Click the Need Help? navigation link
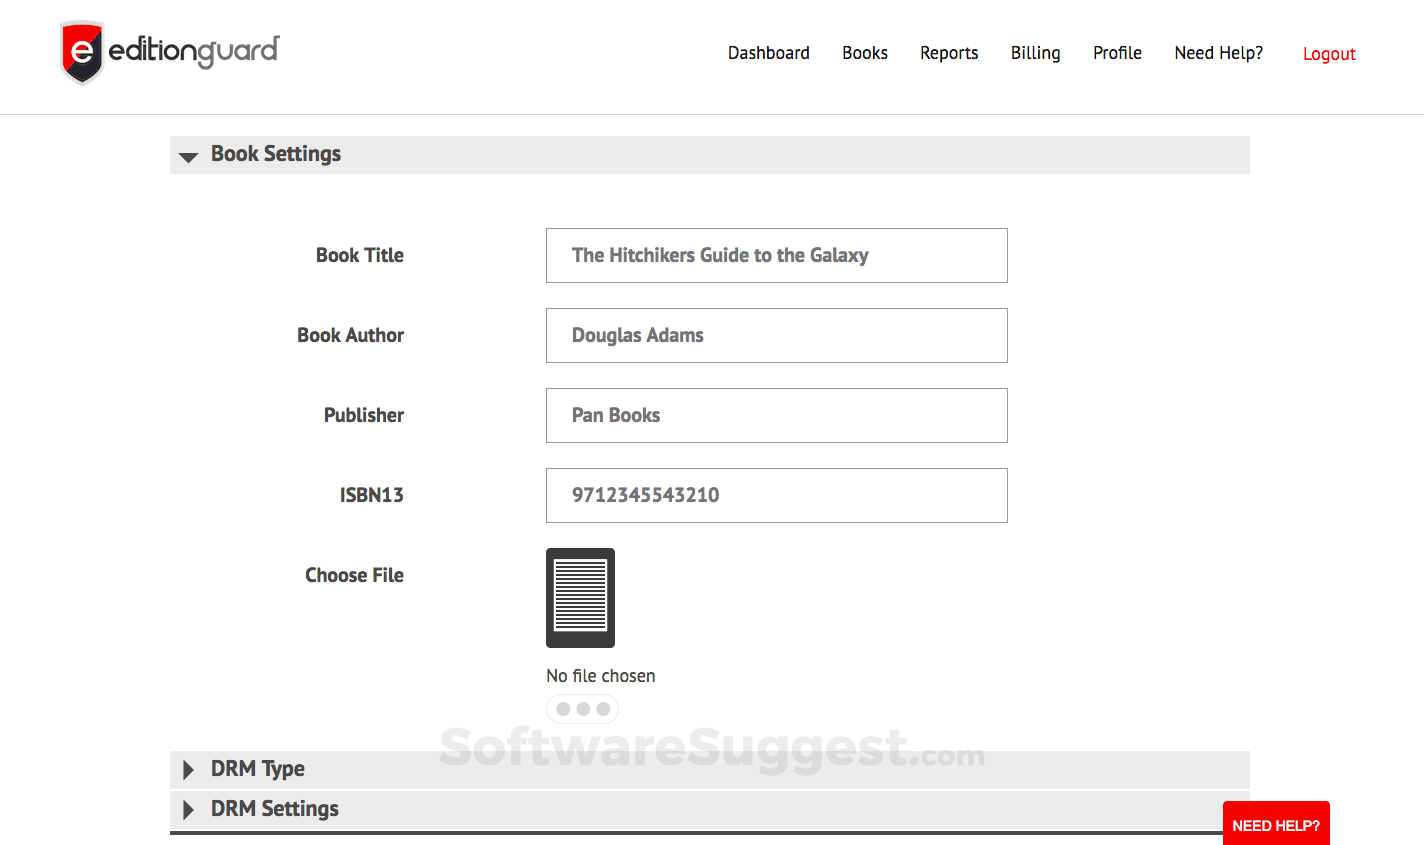Image resolution: width=1424 pixels, height=845 pixels. [1218, 53]
